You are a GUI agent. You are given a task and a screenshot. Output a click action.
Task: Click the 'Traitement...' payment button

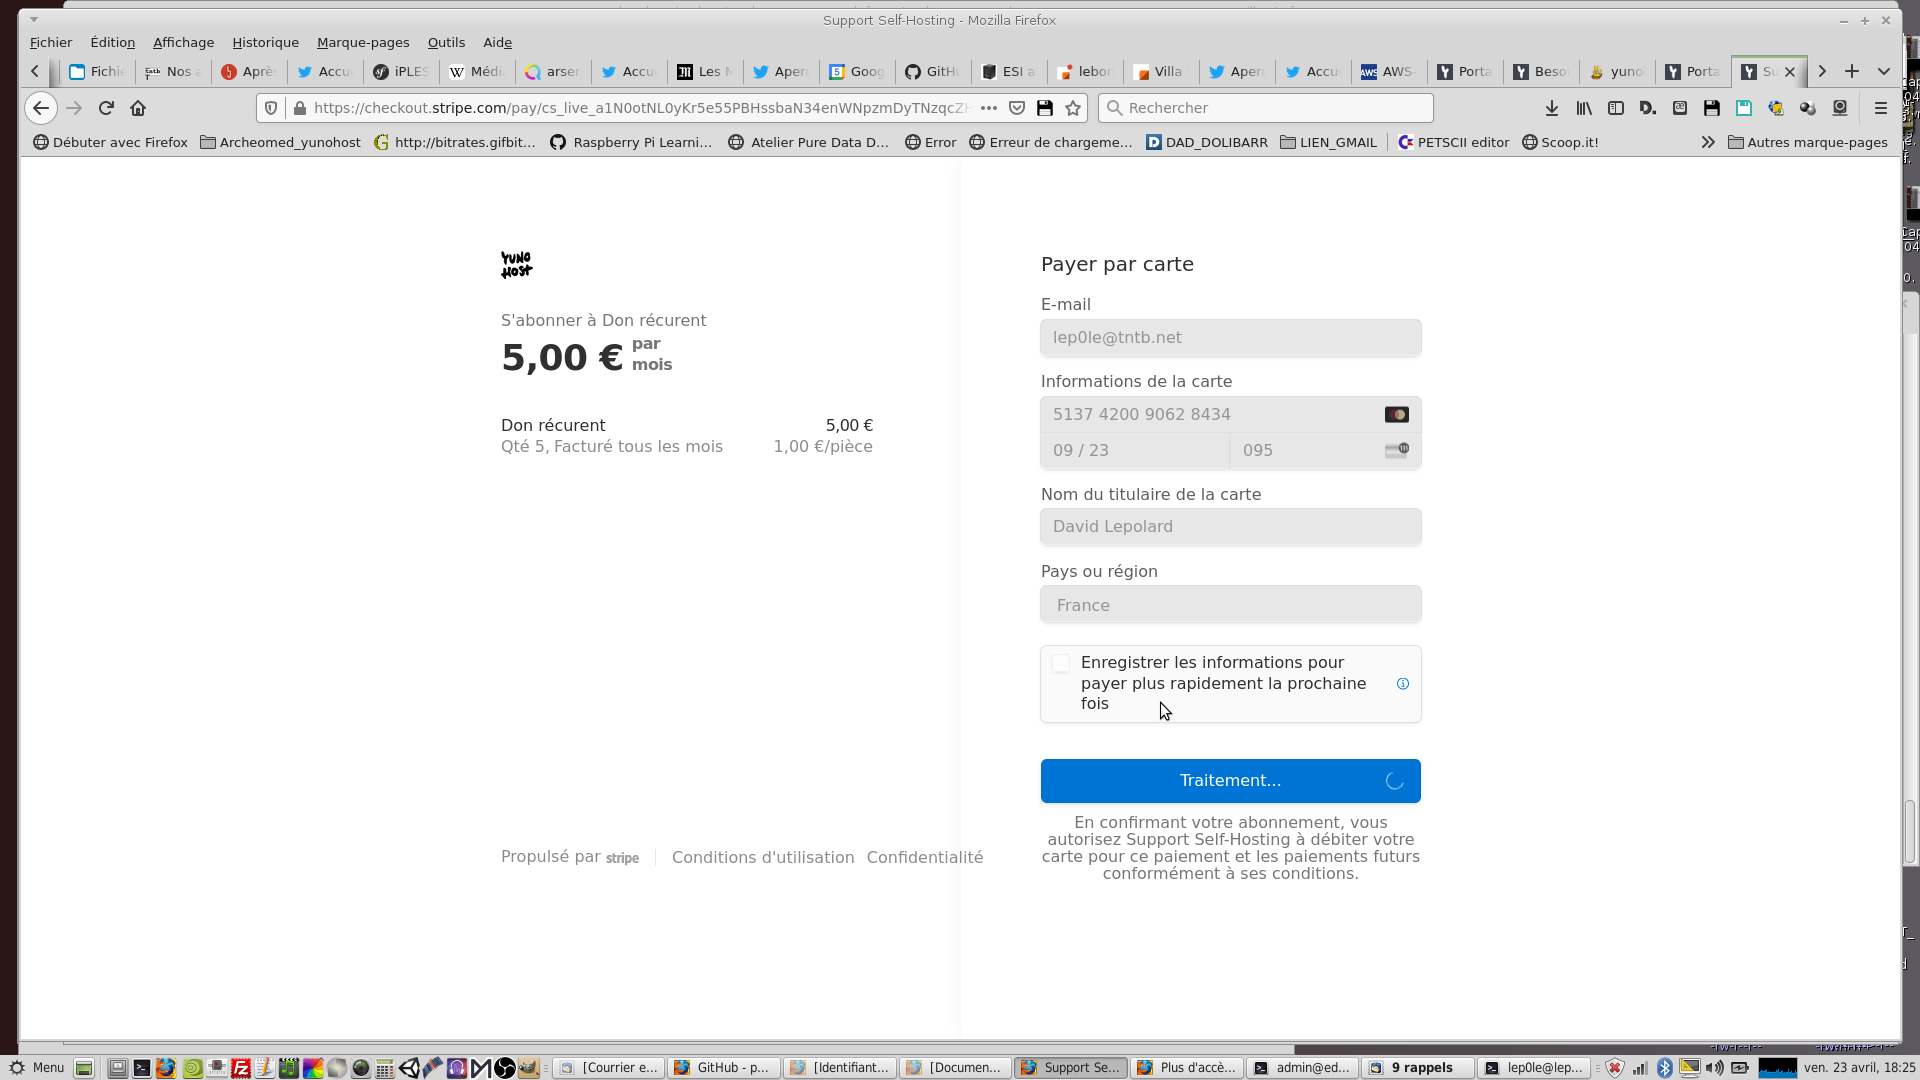pos(1230,781)
